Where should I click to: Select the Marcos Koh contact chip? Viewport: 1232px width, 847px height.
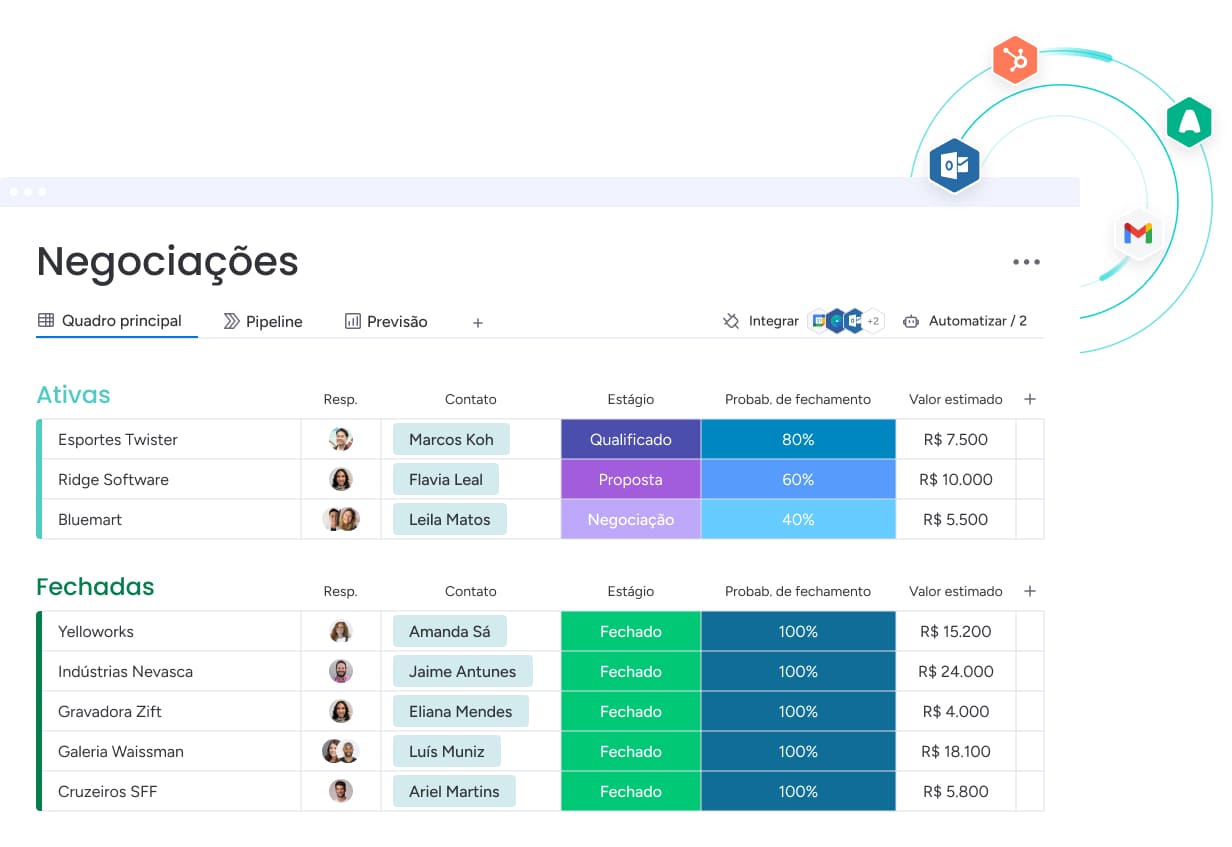pyautogui.click(x=450, y=439)
